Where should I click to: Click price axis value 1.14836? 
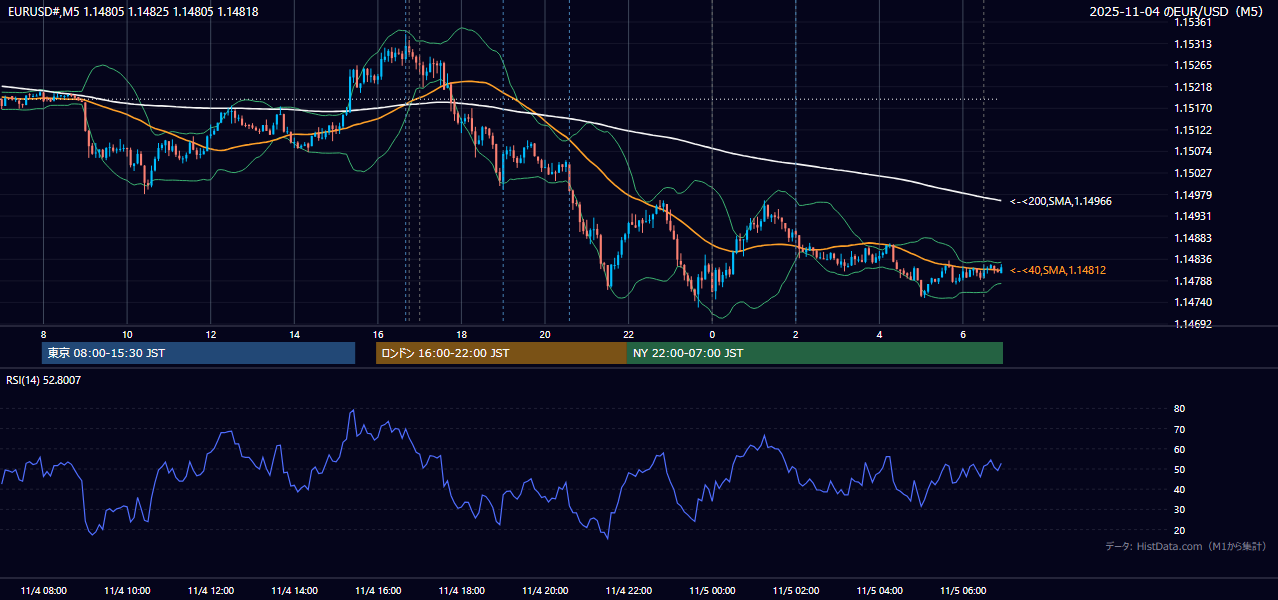[1192, 259]
